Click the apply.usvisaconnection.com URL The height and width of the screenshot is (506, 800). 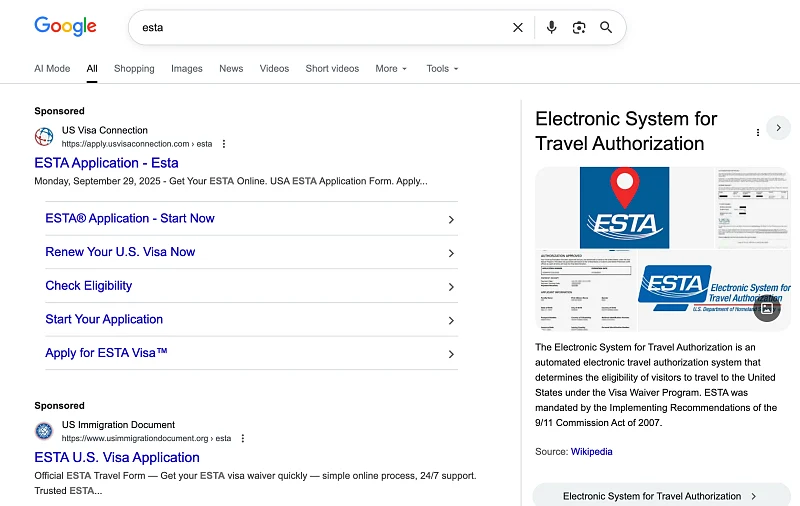click(137, 144)
